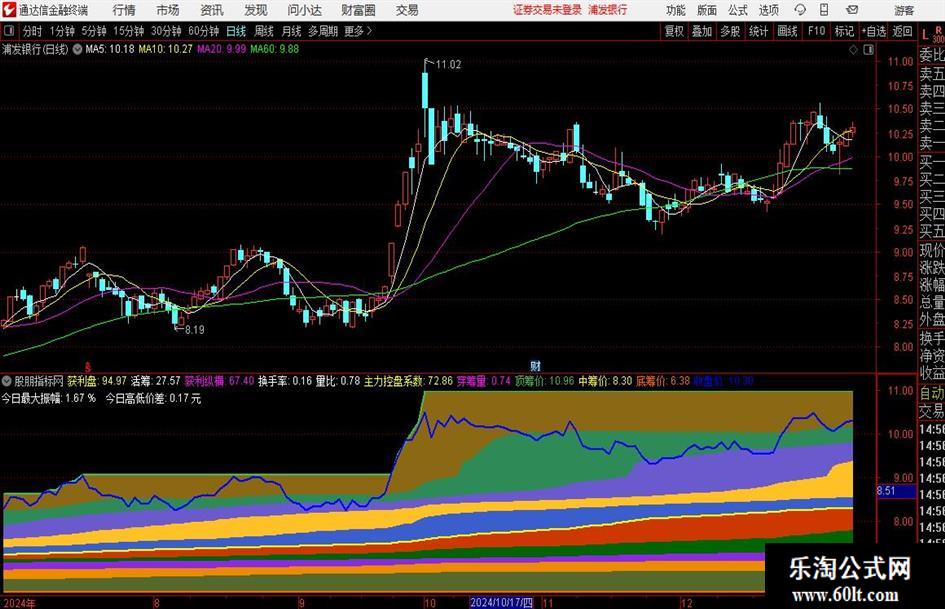
Task: Click the red $ marker below chart
Action: click(x=88, y=366)
